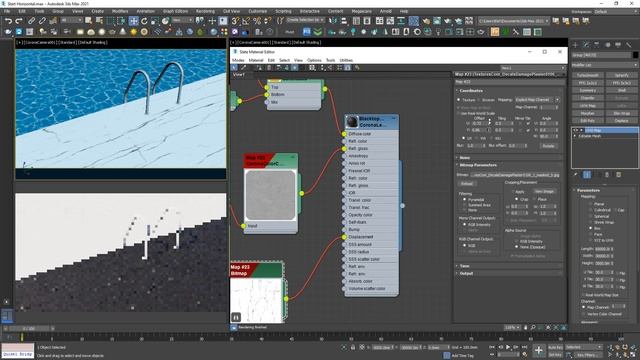The height and width of the screenshot is (360, 640).
Task: Choose the Select and Rotate tool
Action: click(x=144, y=21)
